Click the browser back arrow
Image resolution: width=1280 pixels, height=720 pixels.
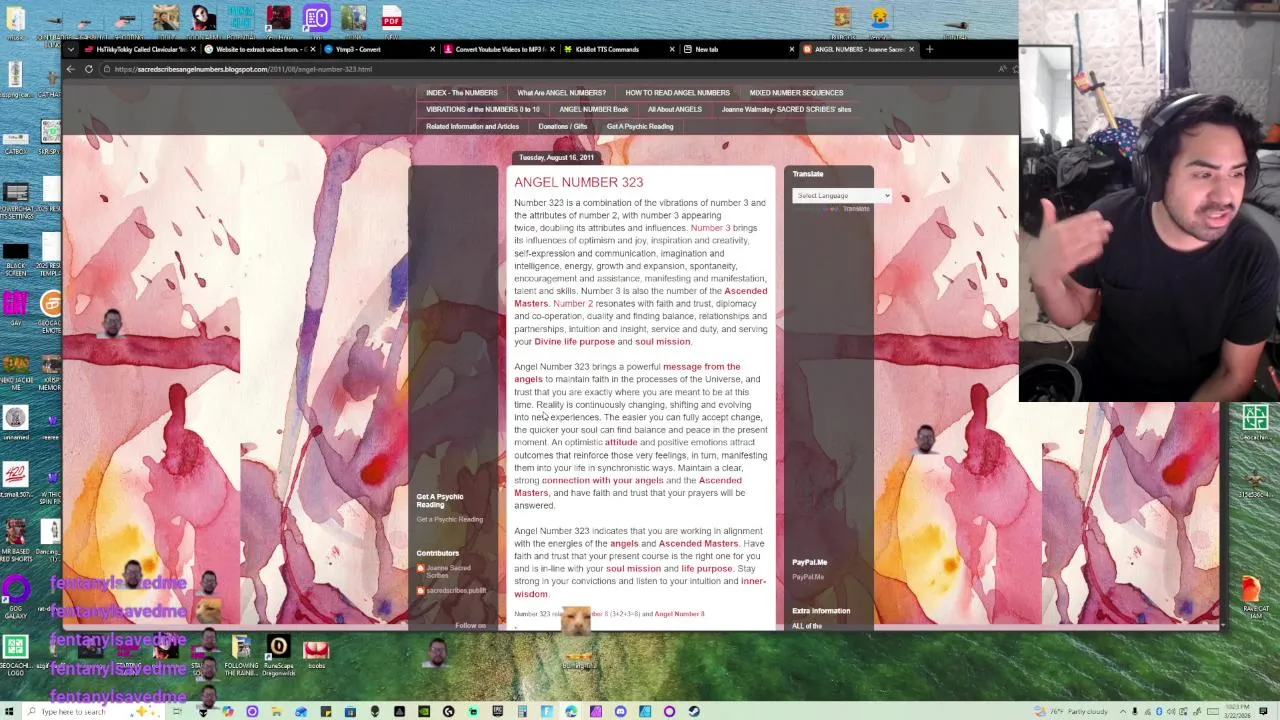70,69
